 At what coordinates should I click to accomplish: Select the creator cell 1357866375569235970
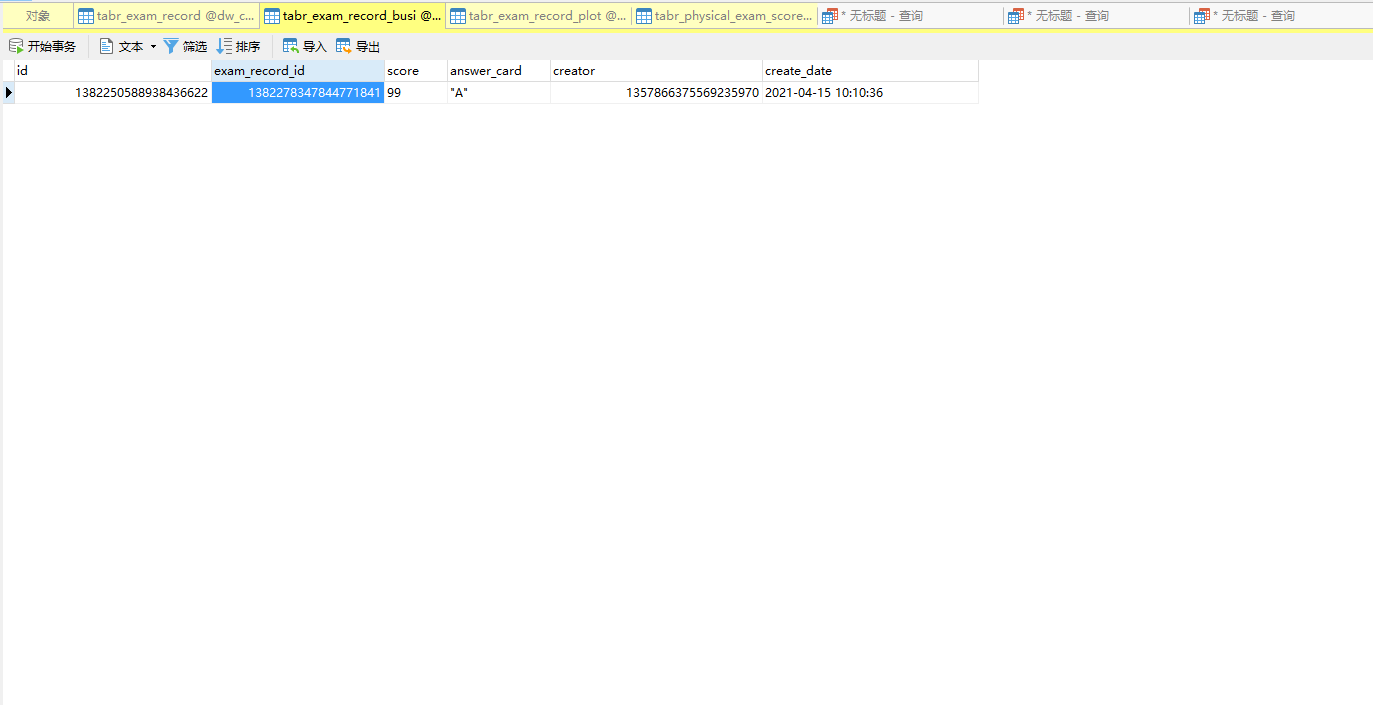tap(656, 93)
